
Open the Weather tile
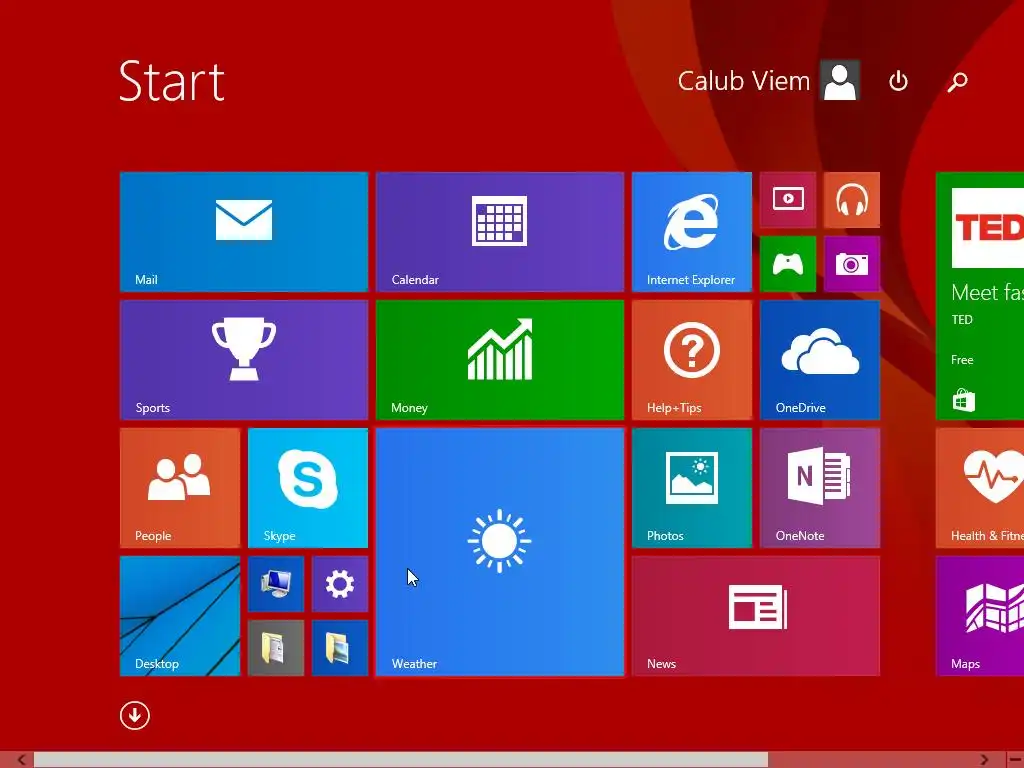coord(500,552)
